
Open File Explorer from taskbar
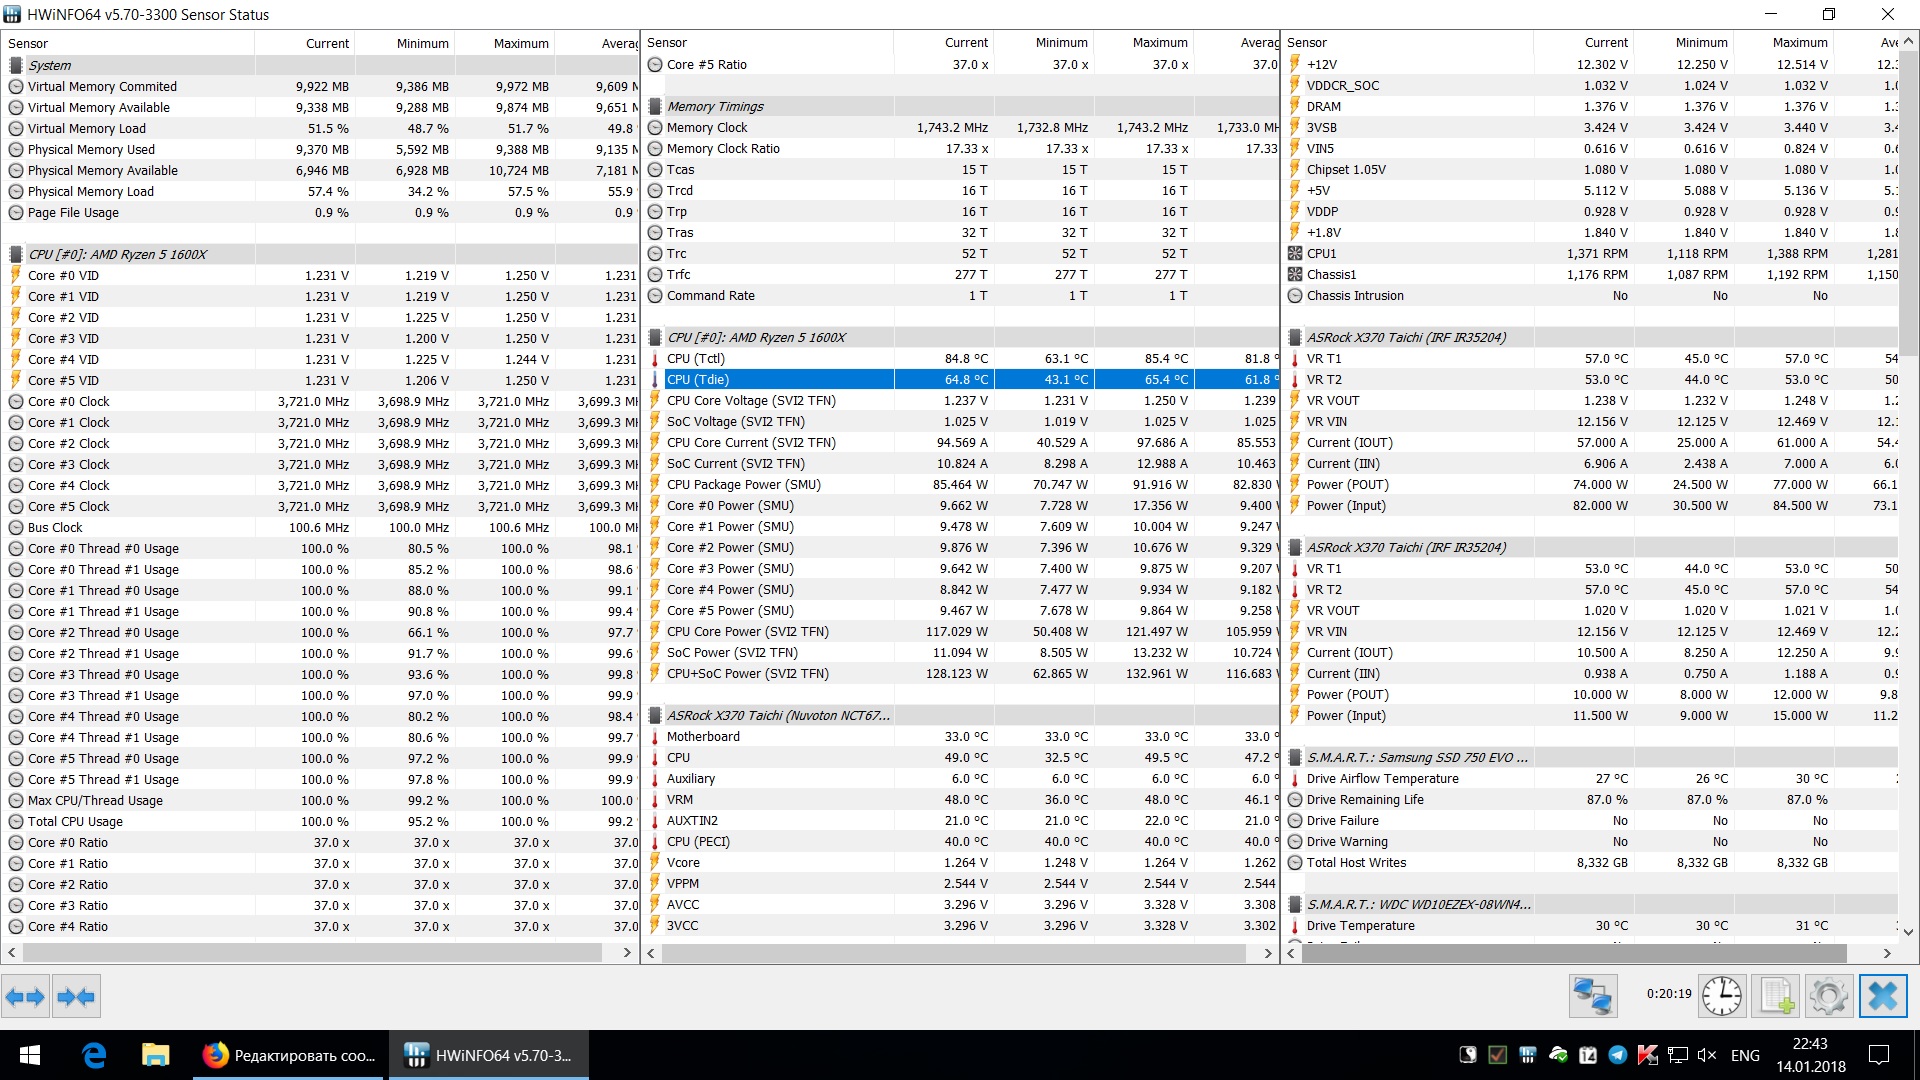(155, 1055)
